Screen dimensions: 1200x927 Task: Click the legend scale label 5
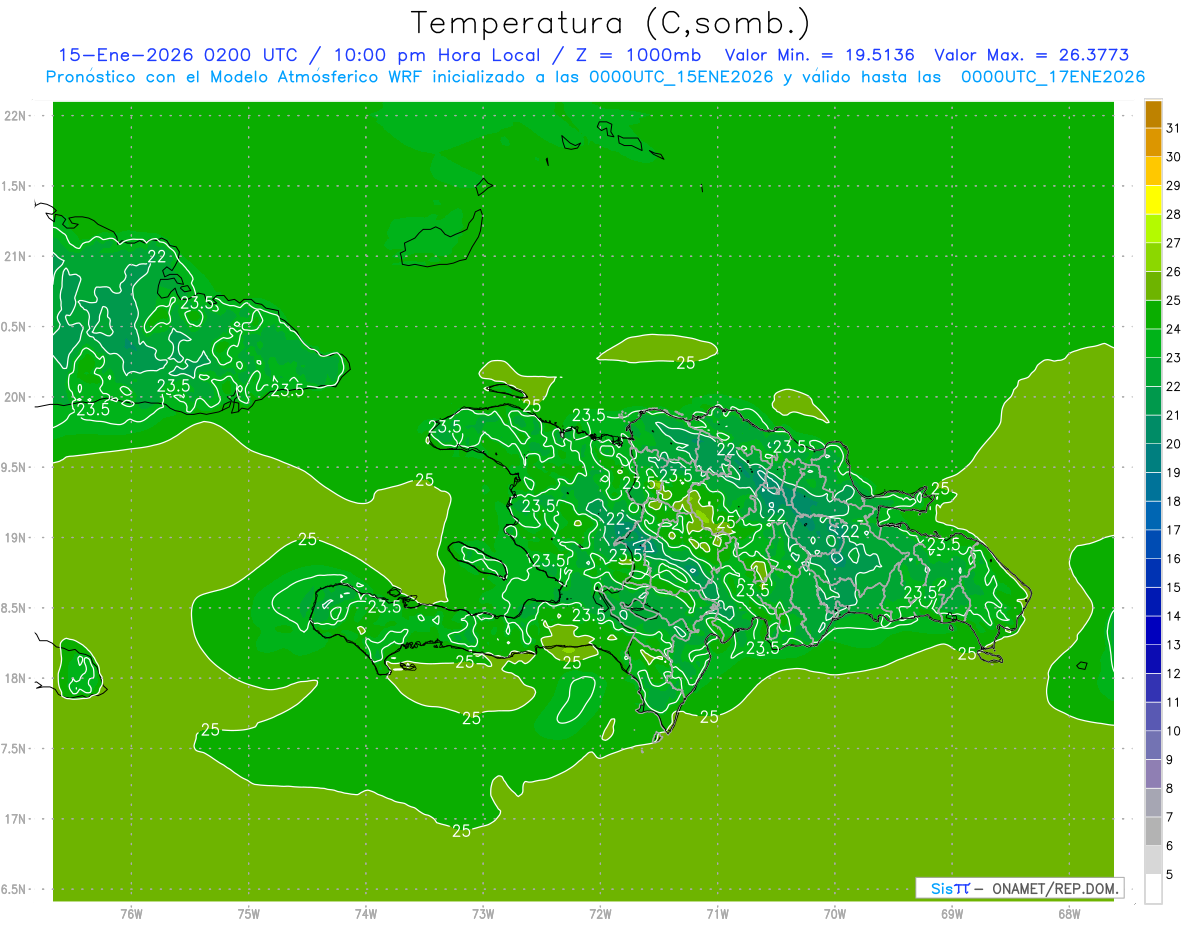1170,875
